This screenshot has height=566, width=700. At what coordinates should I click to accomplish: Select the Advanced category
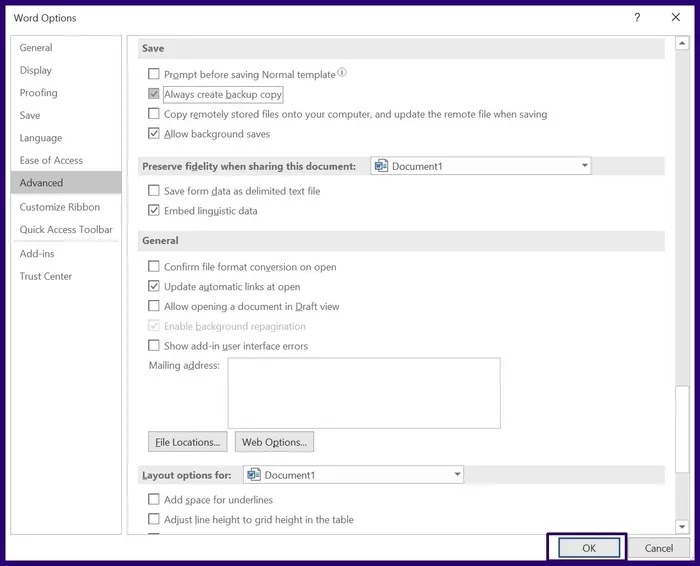point(66,183)
